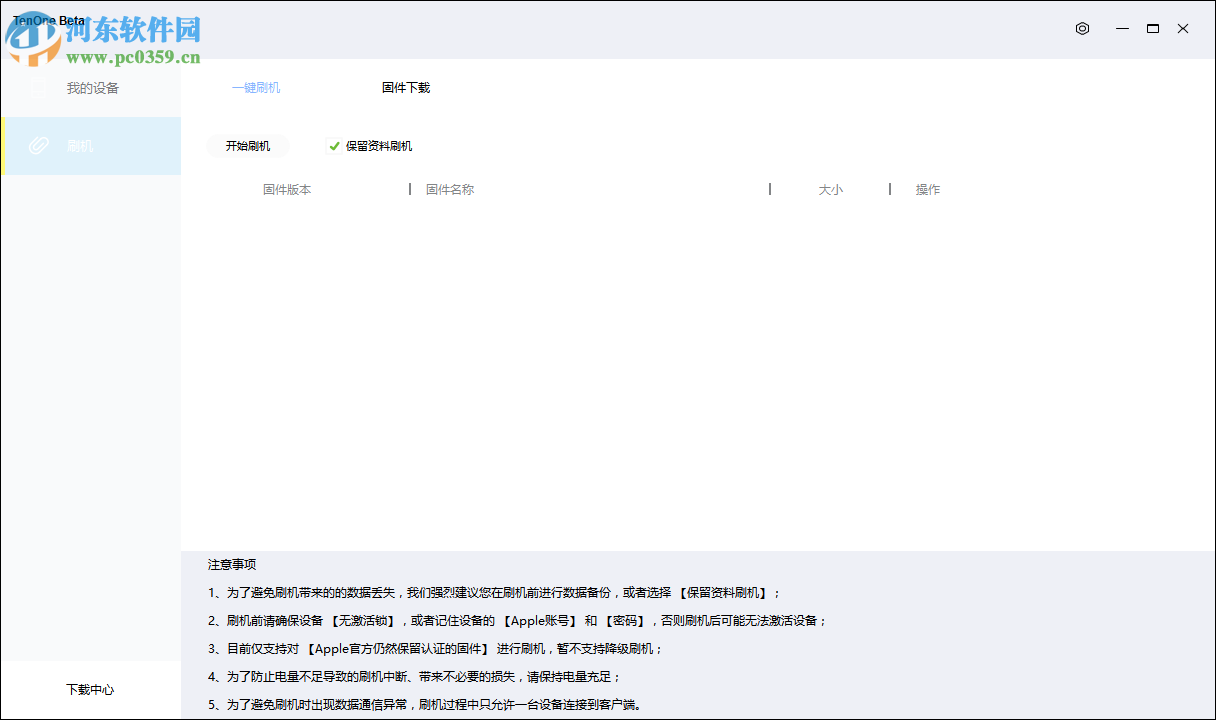
Task: Click the minimize icon in title bar
Action: (x=1121, y=29)
